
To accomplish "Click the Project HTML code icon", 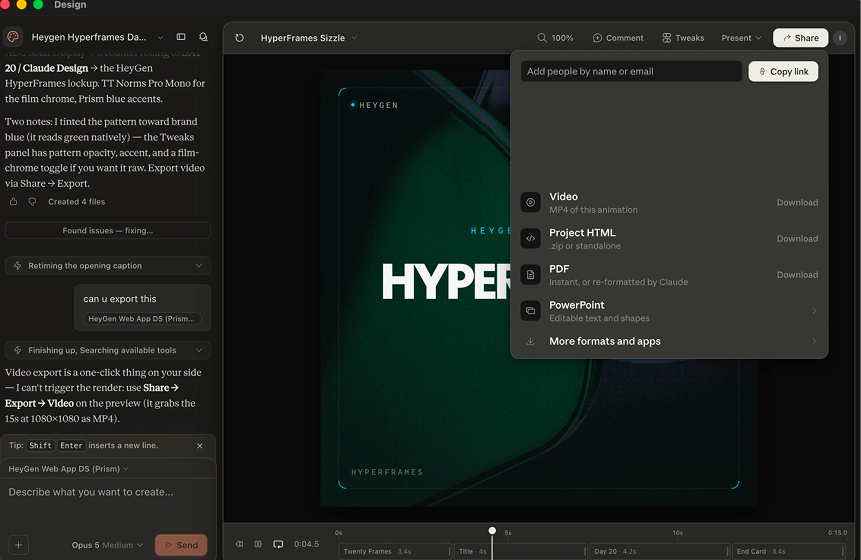I will click(x=530, y=238).
